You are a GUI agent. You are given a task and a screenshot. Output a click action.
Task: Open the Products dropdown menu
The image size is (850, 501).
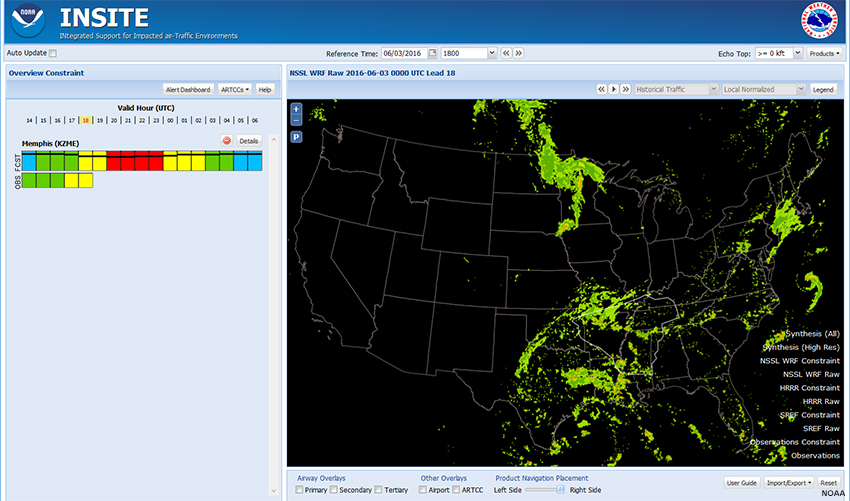tap(824, 54)
